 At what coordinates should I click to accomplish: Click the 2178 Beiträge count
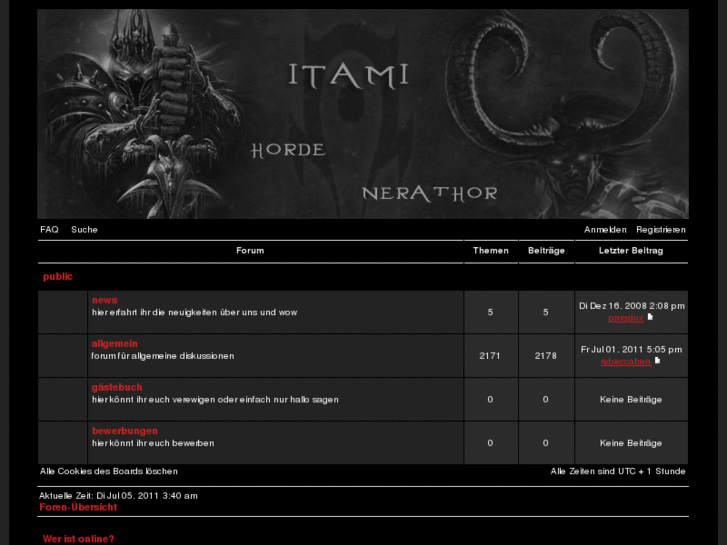(x=546, y=356)
